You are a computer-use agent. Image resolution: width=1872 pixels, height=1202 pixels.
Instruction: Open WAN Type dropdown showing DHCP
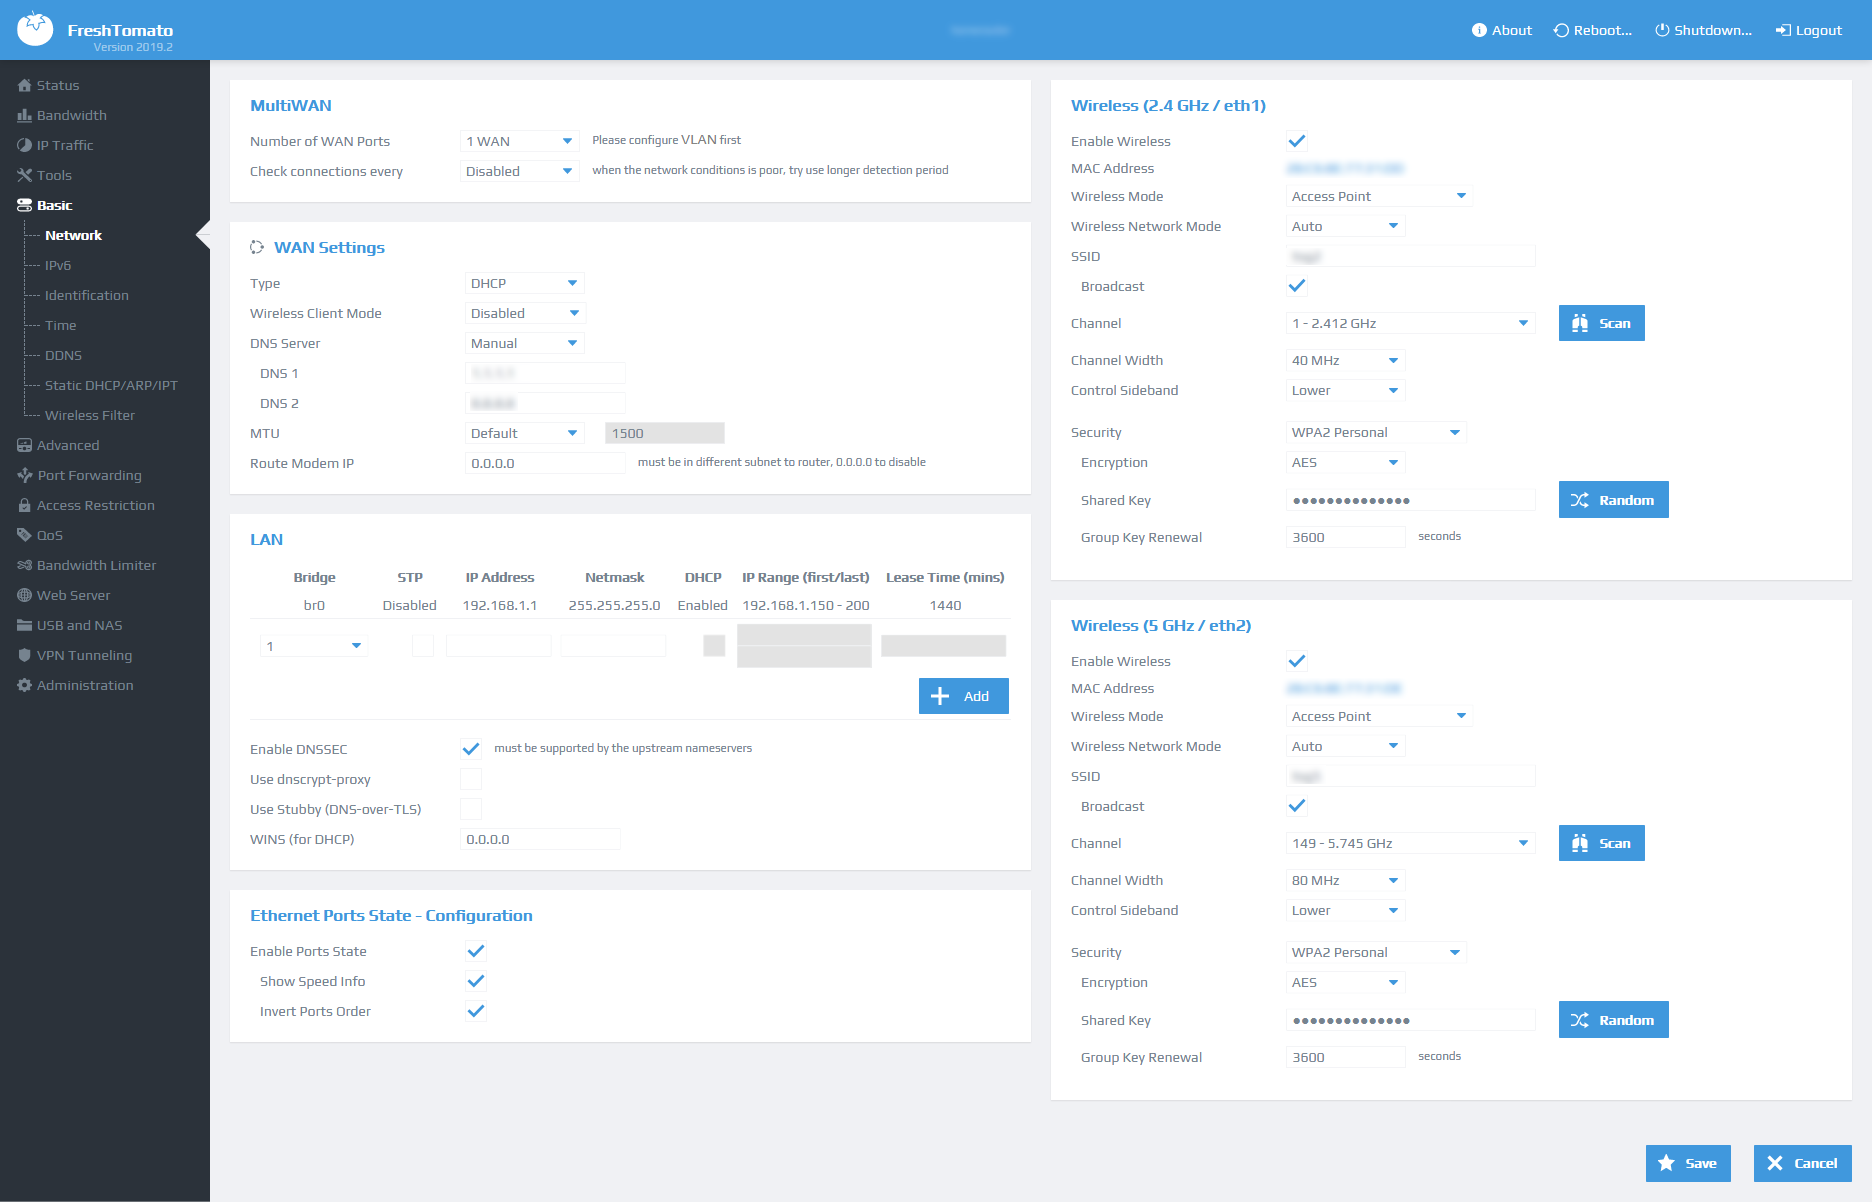525,283
